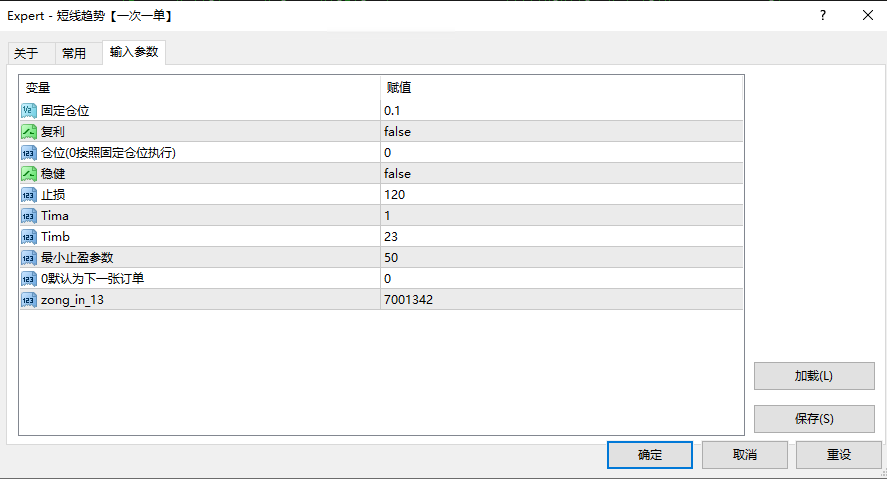Select the 复利 false value cell
Image resolution: width=887 pixels, height=479 pixels.
[x=560, y=132]
